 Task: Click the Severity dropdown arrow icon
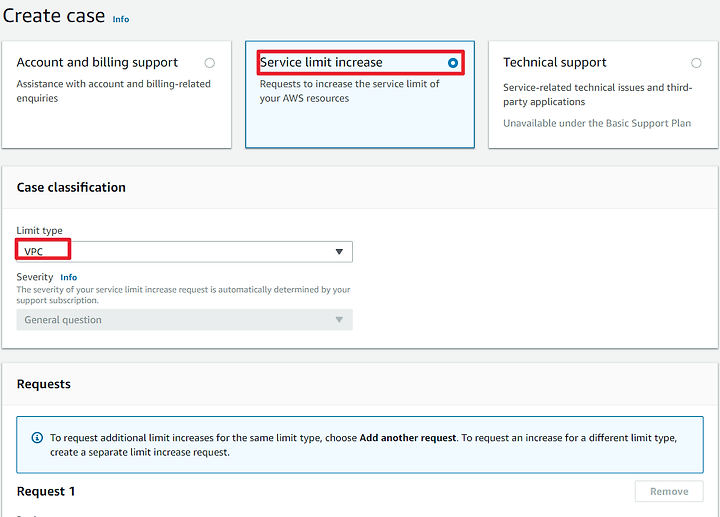point(339,320)
